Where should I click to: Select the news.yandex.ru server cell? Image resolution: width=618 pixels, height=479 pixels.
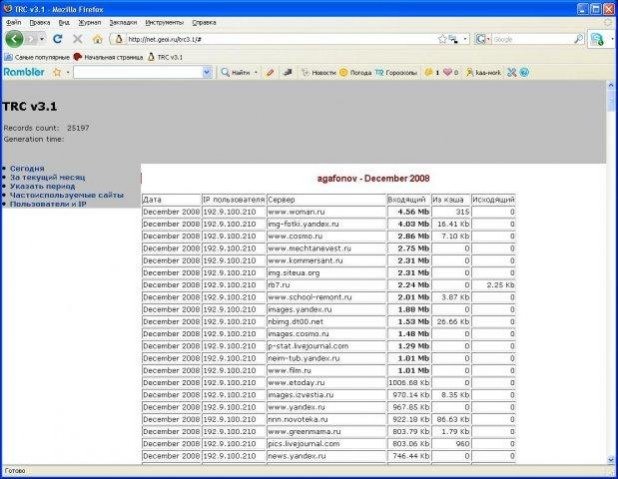[x=326, y=456]
